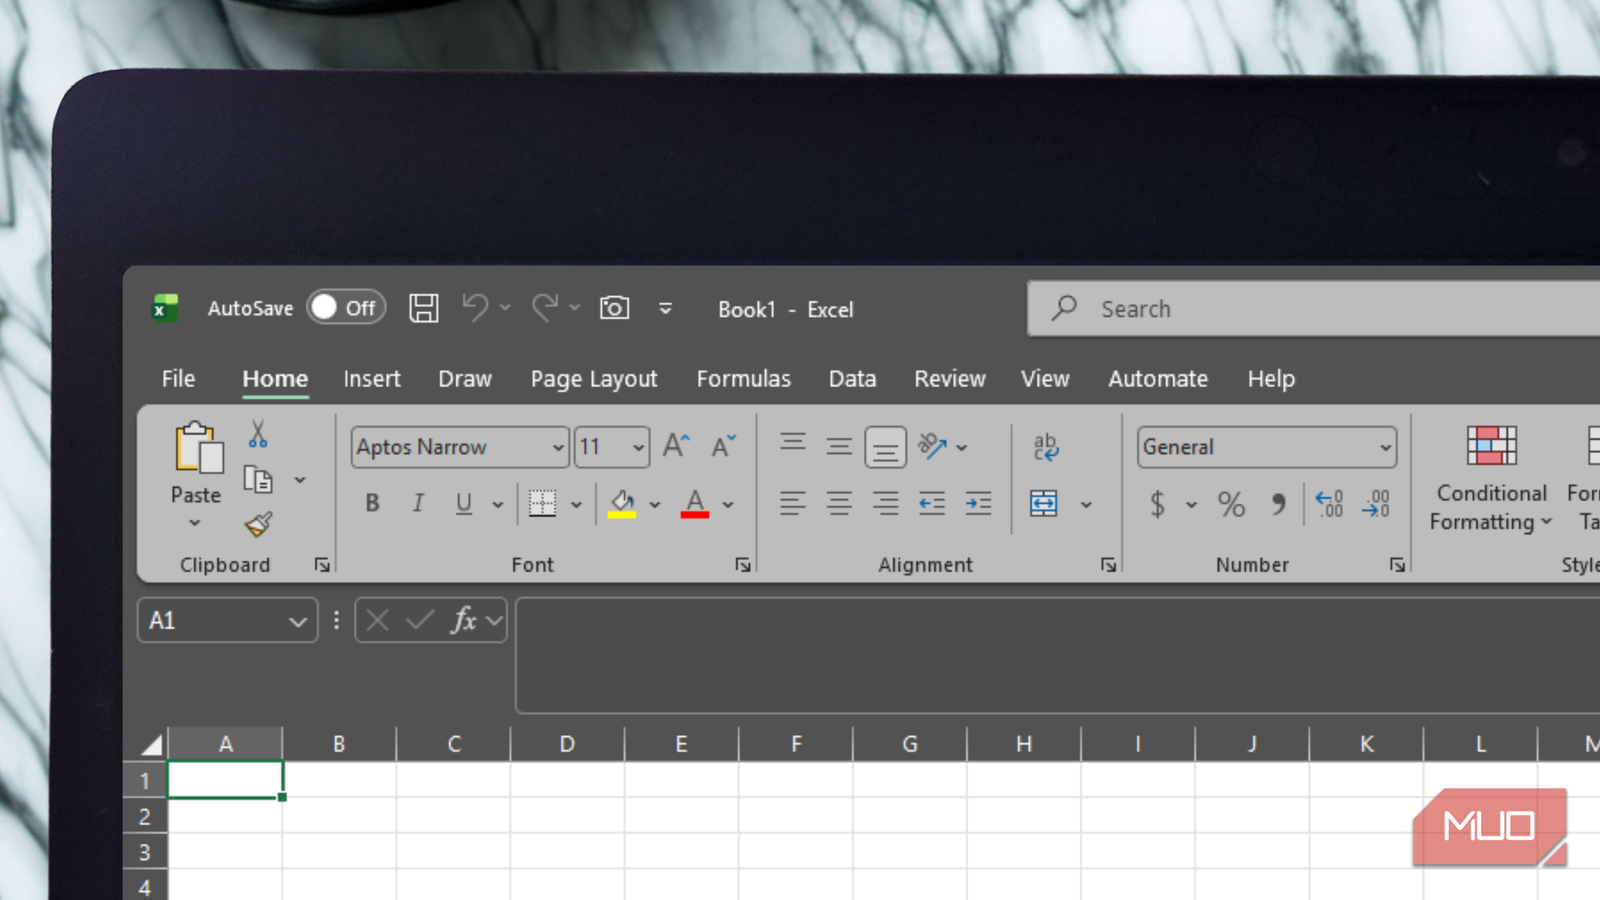Align text left
1600x900 pixels.
point(793,503)
